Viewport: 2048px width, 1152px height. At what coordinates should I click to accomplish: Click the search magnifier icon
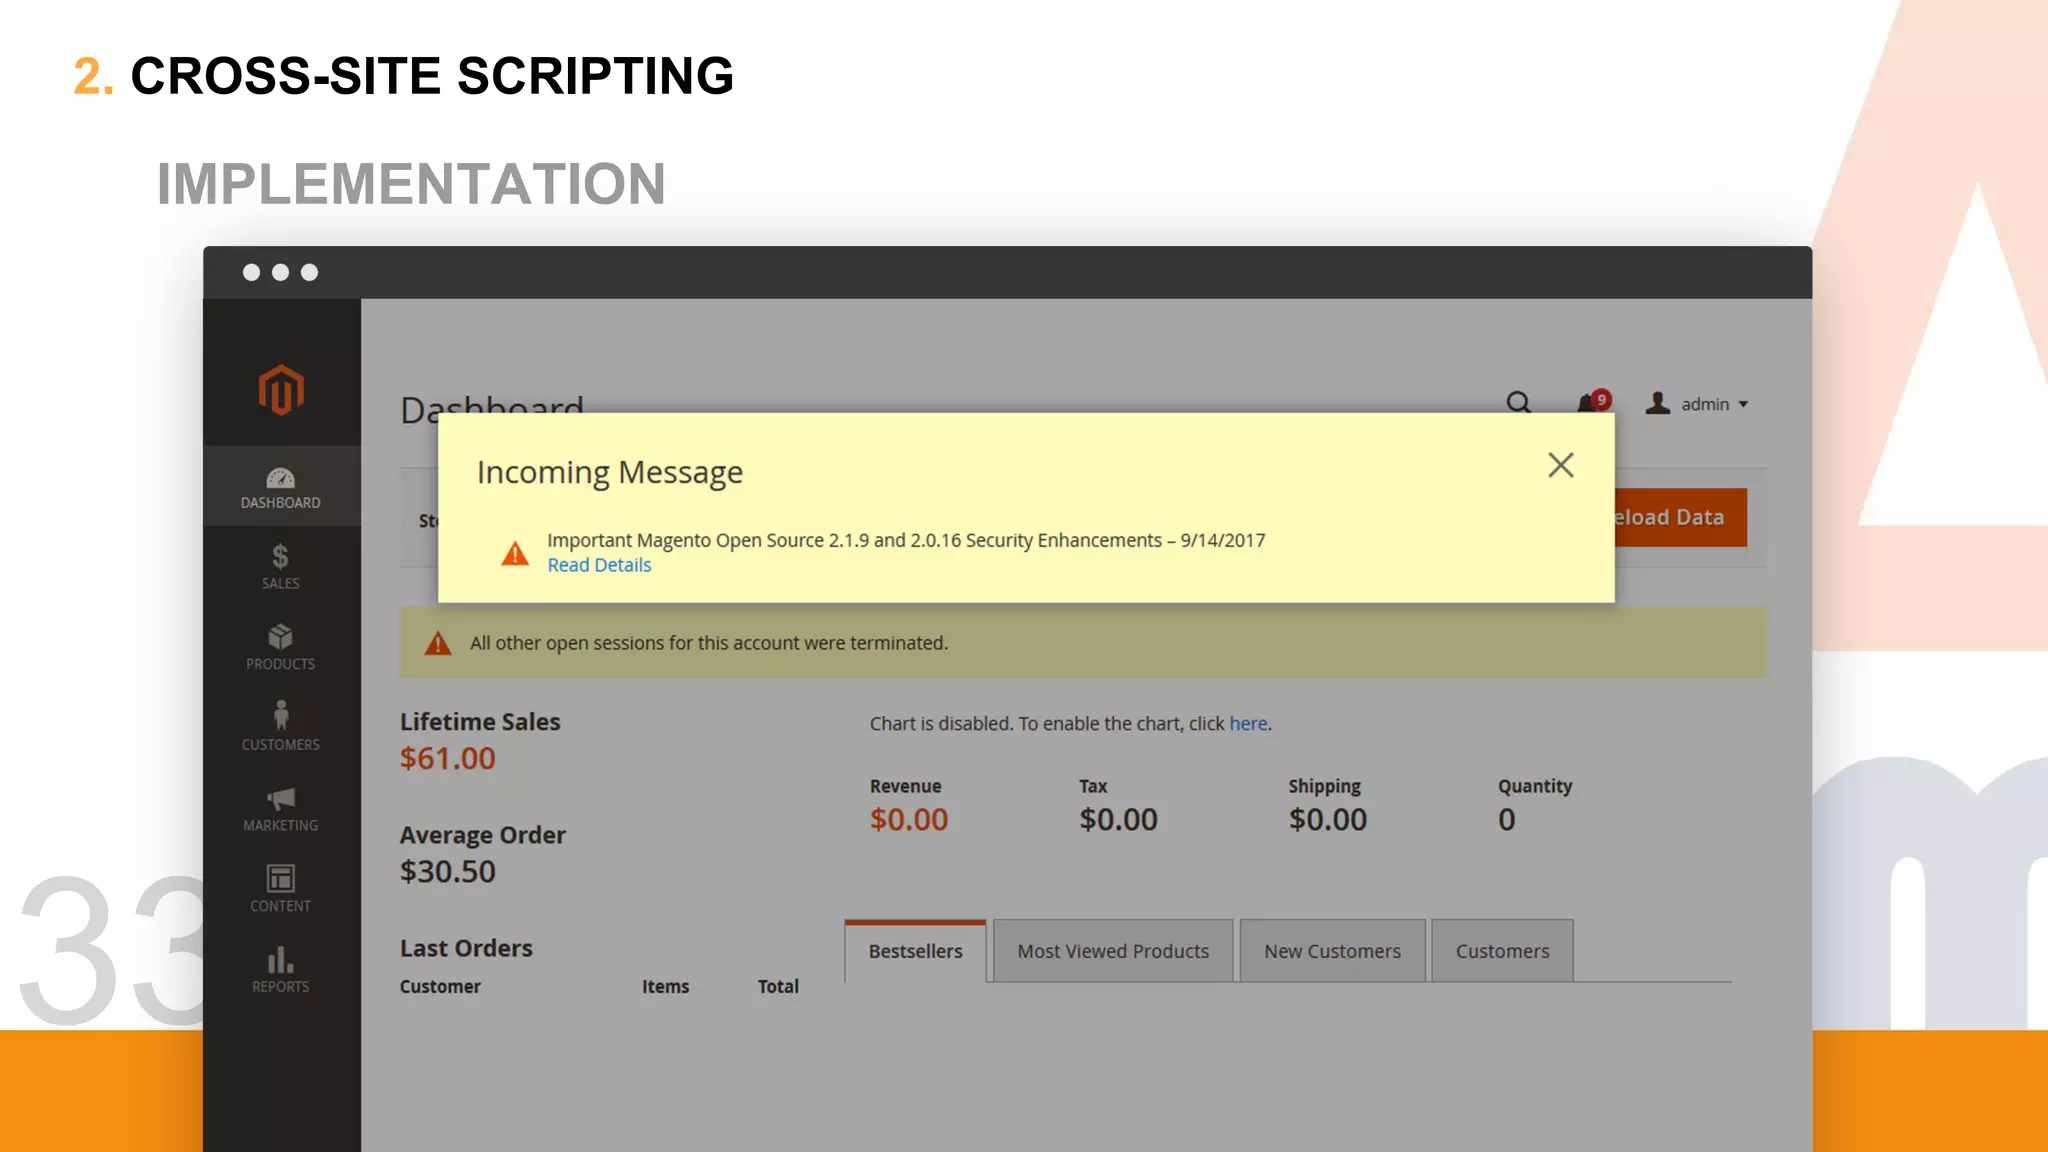[x=1519, y=403]
